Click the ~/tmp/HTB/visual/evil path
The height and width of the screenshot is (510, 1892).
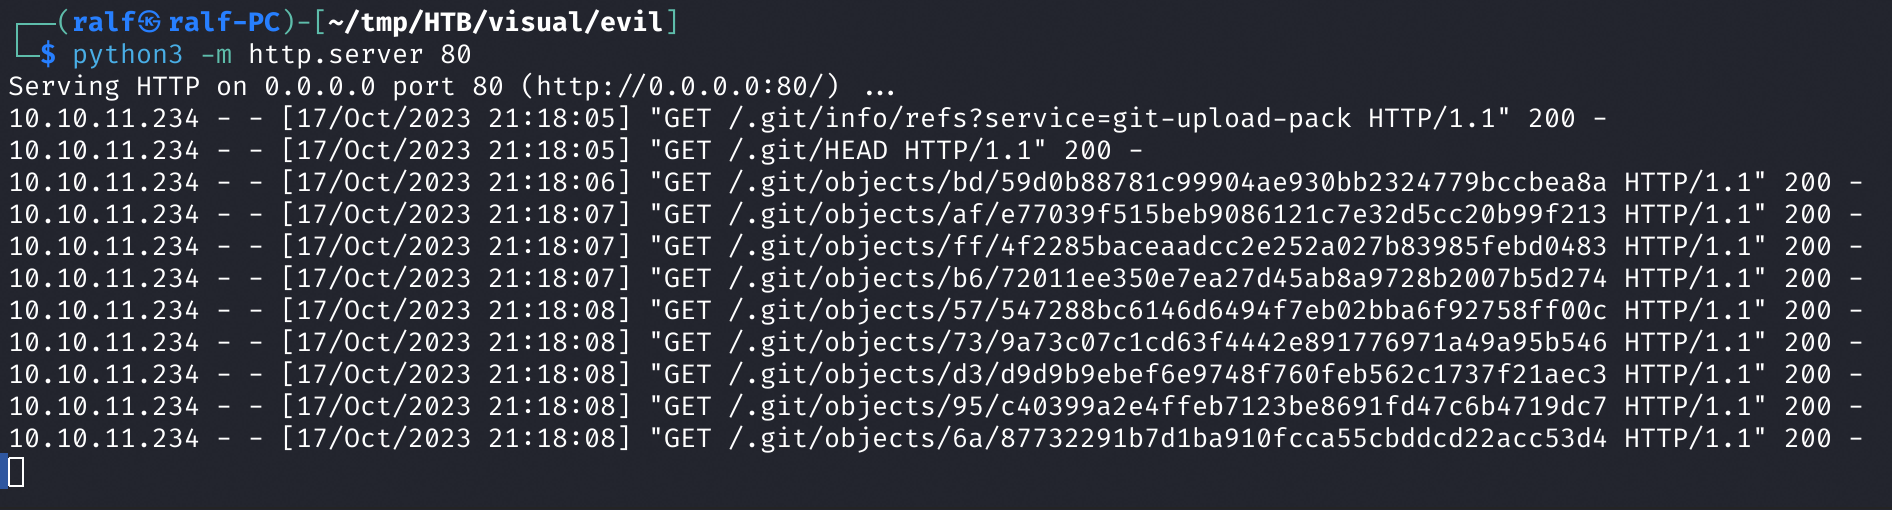pyautogui.click(x=496, y=22)
